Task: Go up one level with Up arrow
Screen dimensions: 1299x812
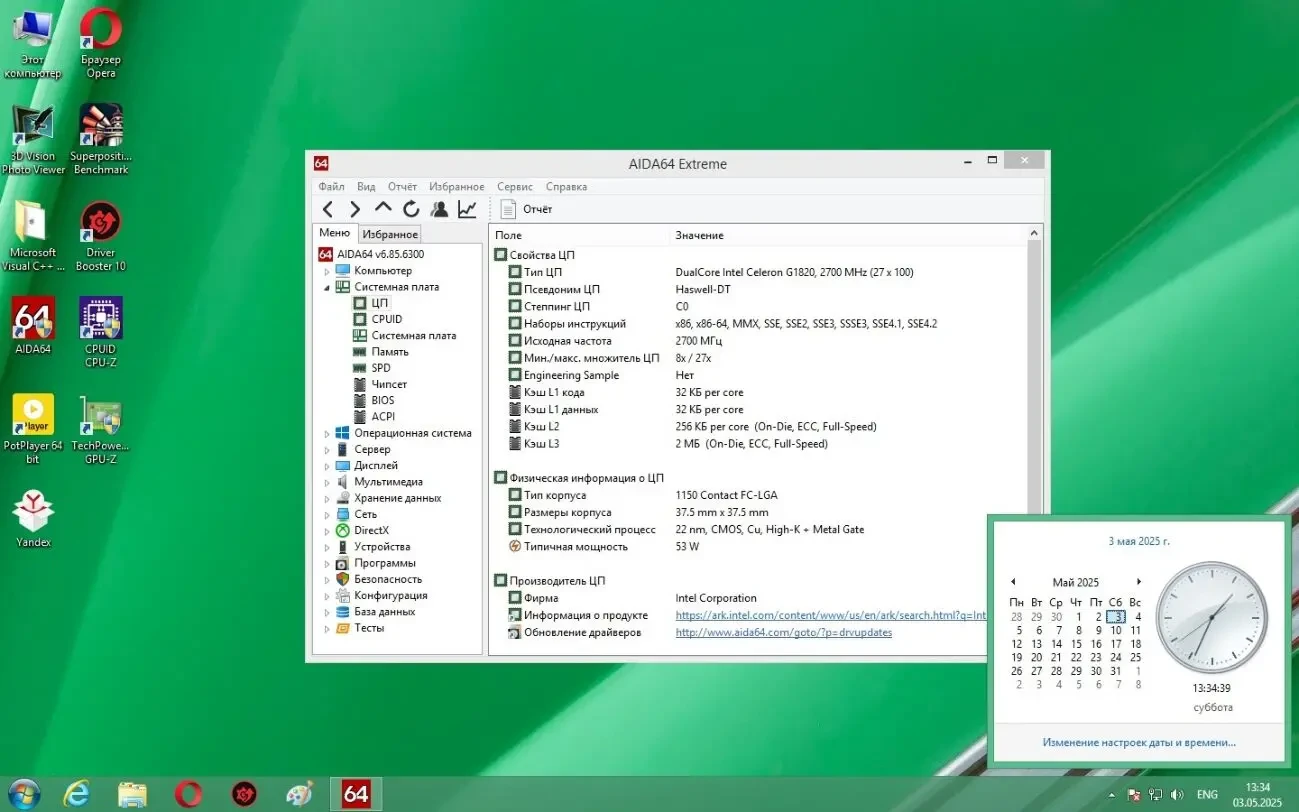Action: pyautogui.click(x=383, y=208)
